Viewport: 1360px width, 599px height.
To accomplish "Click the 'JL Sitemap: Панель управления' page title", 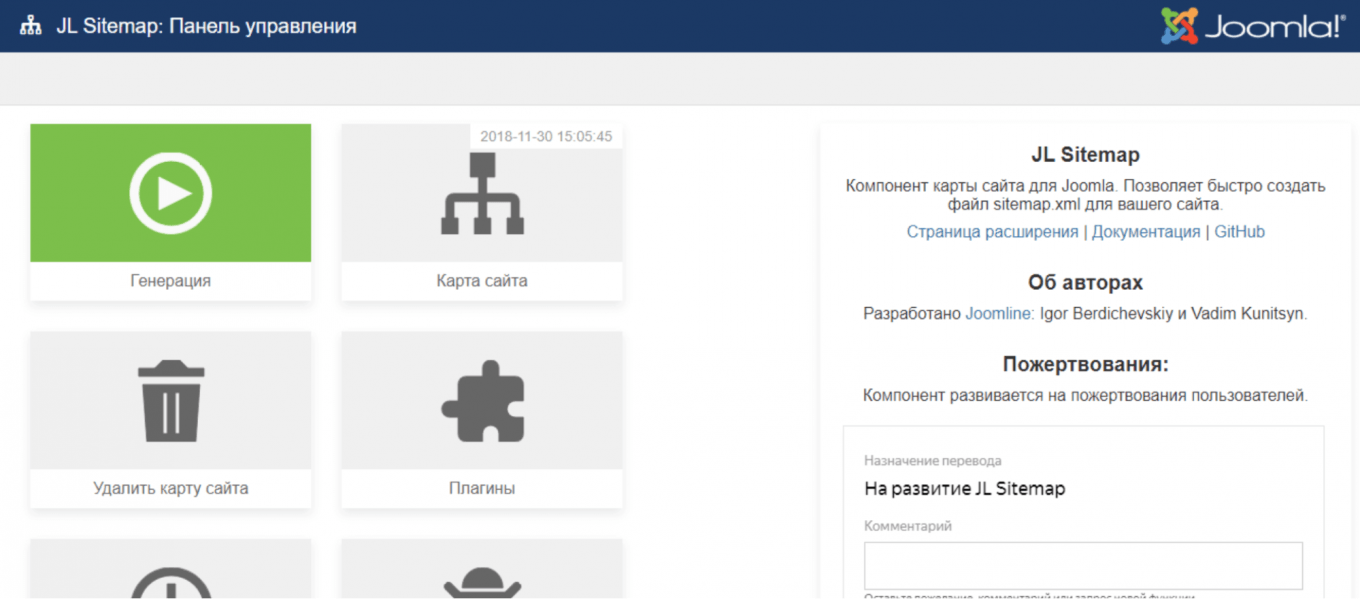I will coord(206,27).
